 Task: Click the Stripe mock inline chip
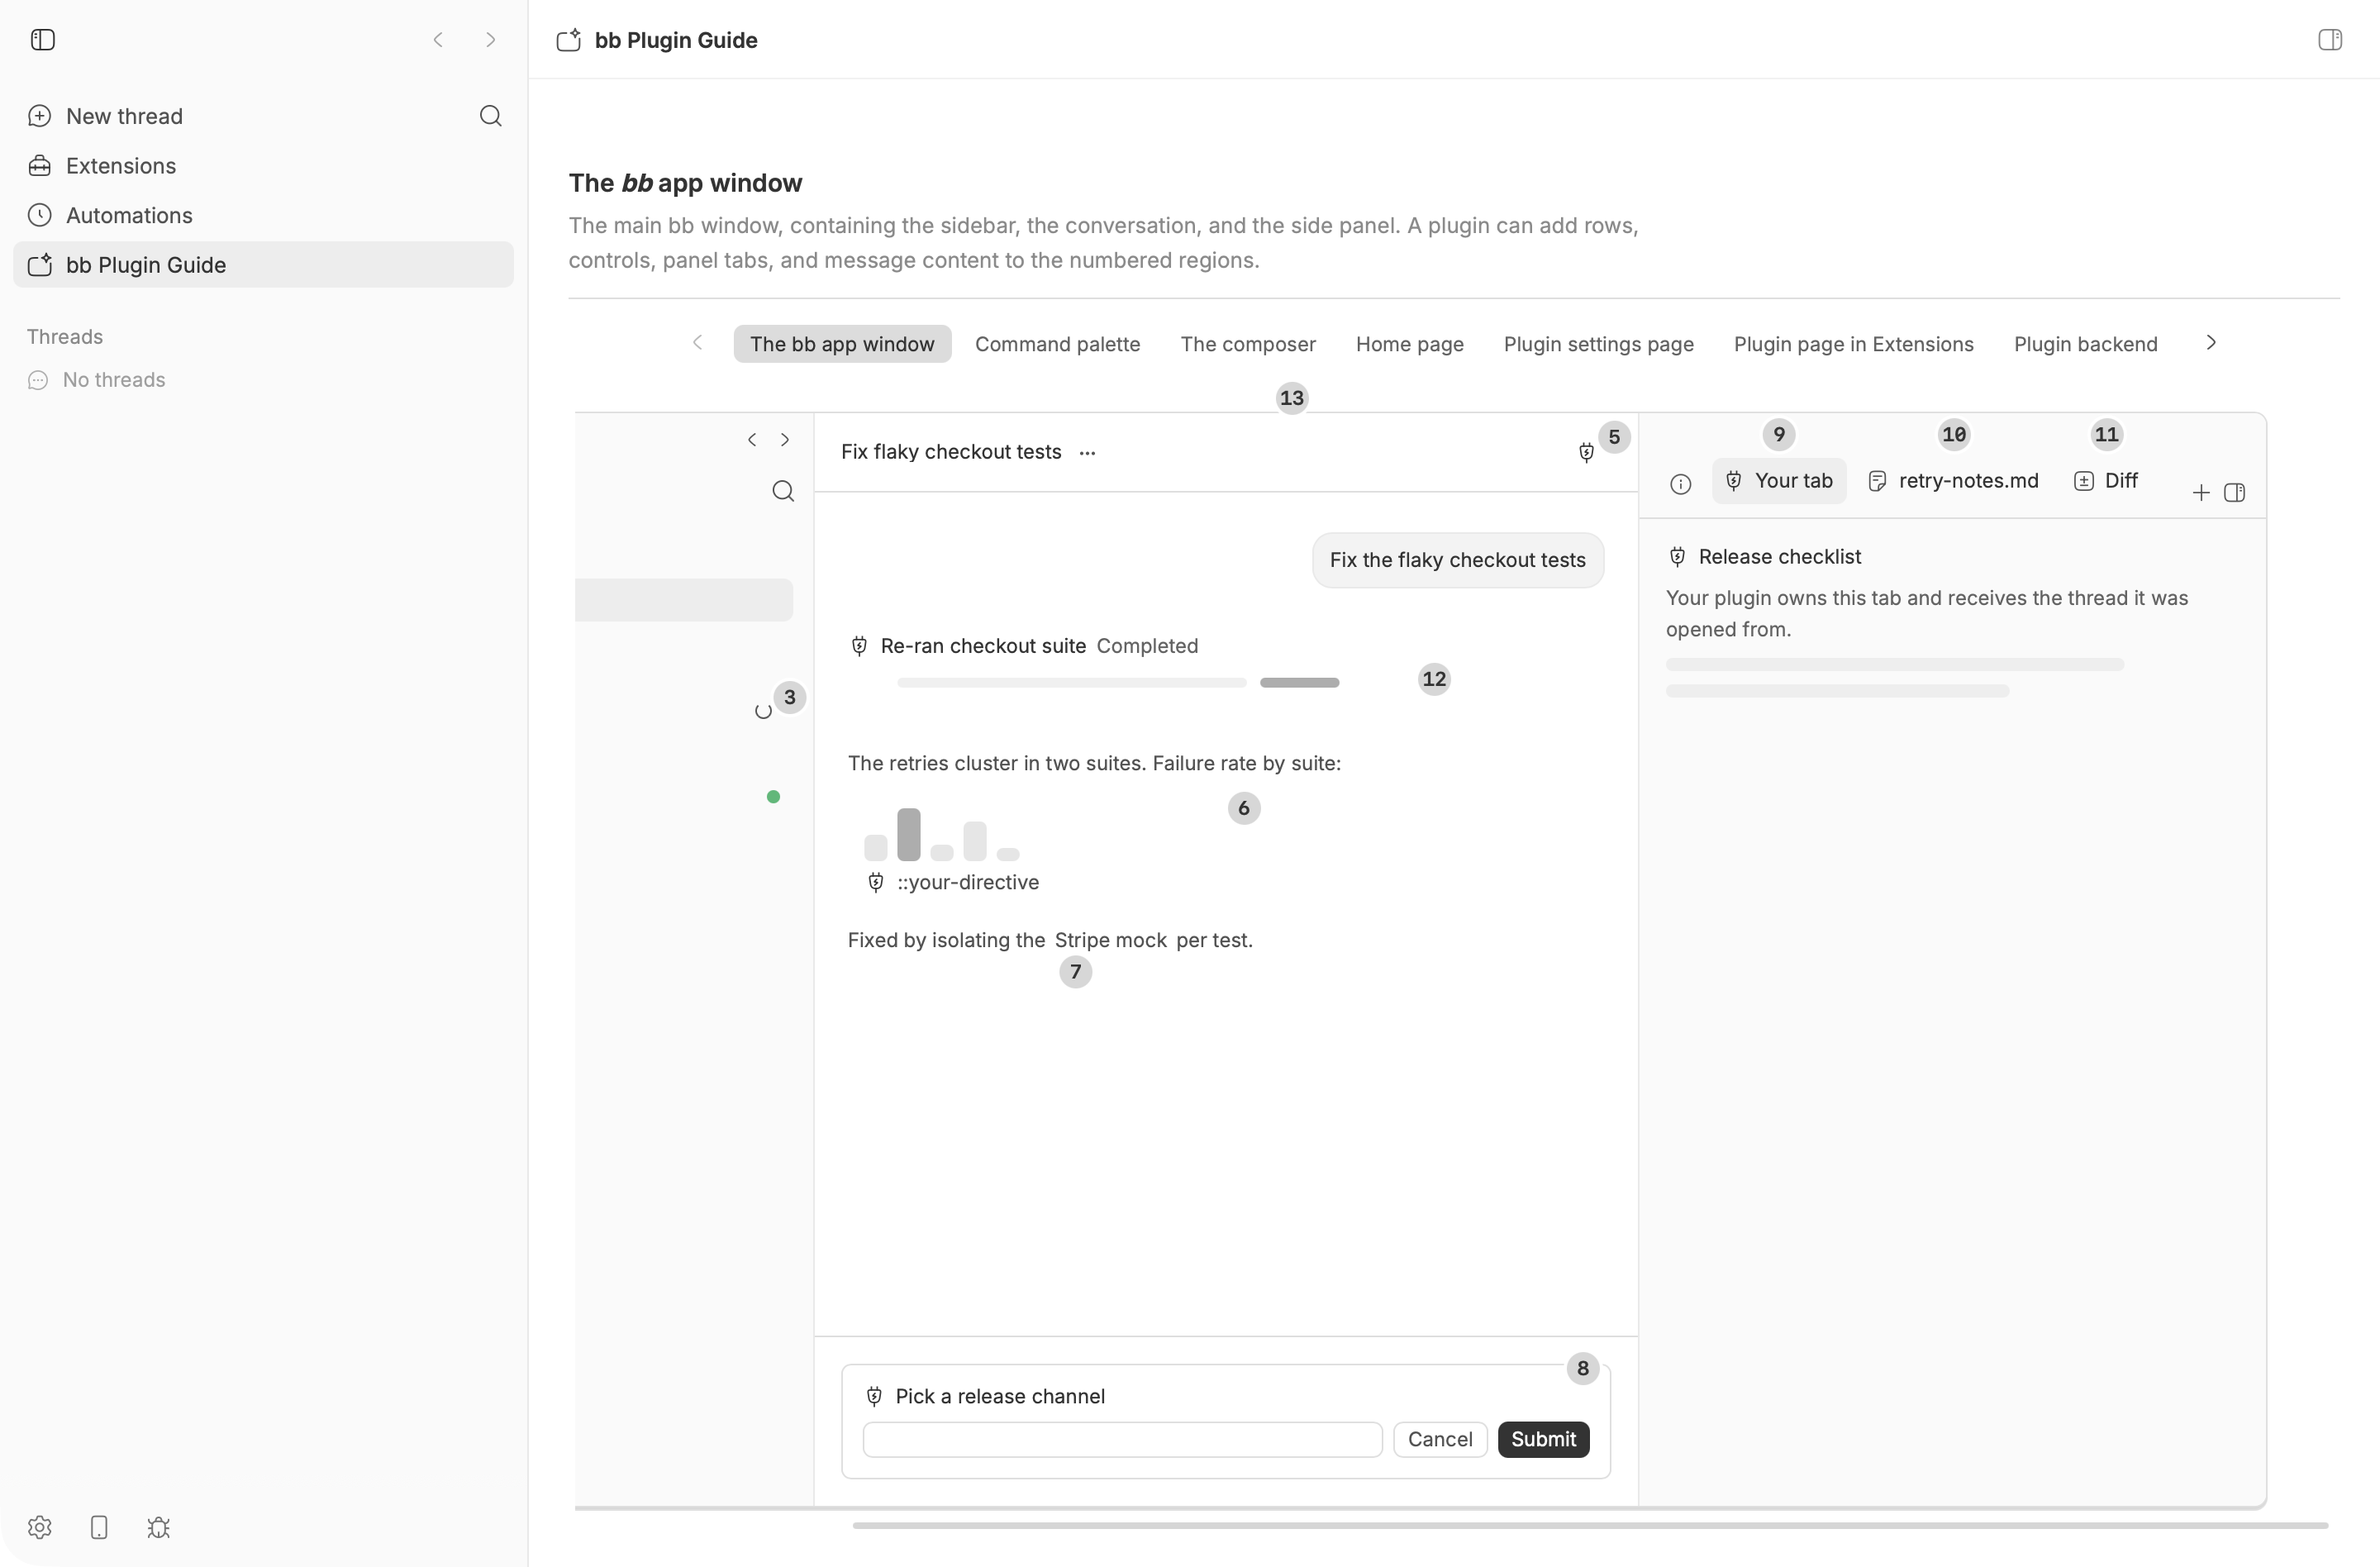1110,940
